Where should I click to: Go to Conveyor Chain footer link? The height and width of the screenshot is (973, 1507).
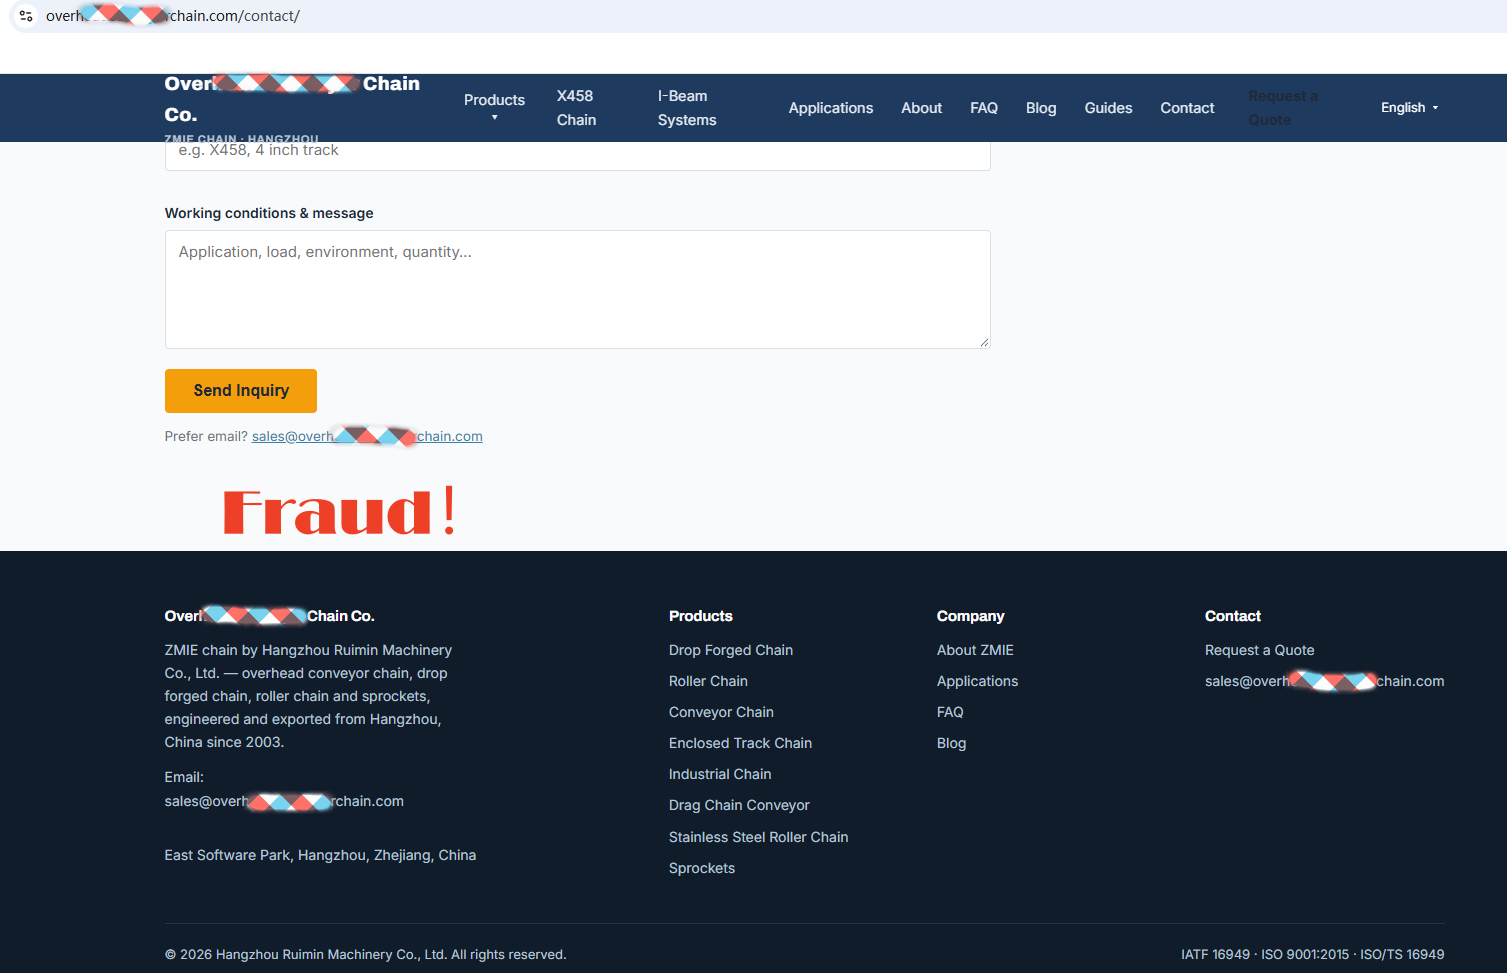[721, 712]
